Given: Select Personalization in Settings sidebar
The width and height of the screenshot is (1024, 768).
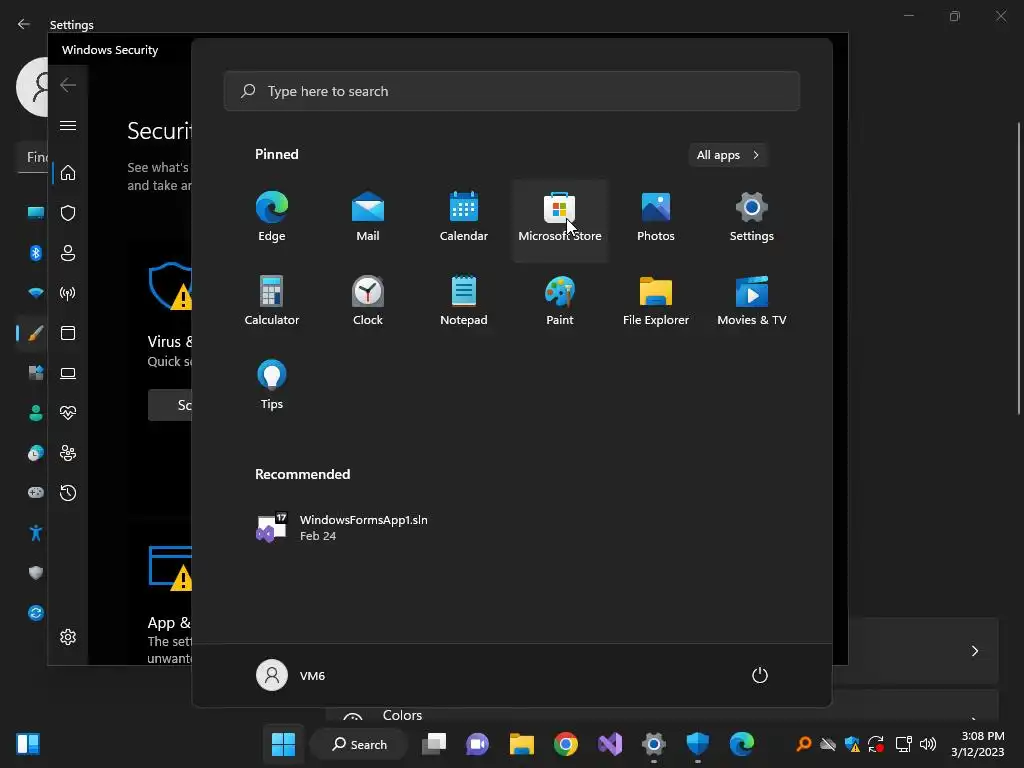Looking at the screenshot, I should click(35, 333).
